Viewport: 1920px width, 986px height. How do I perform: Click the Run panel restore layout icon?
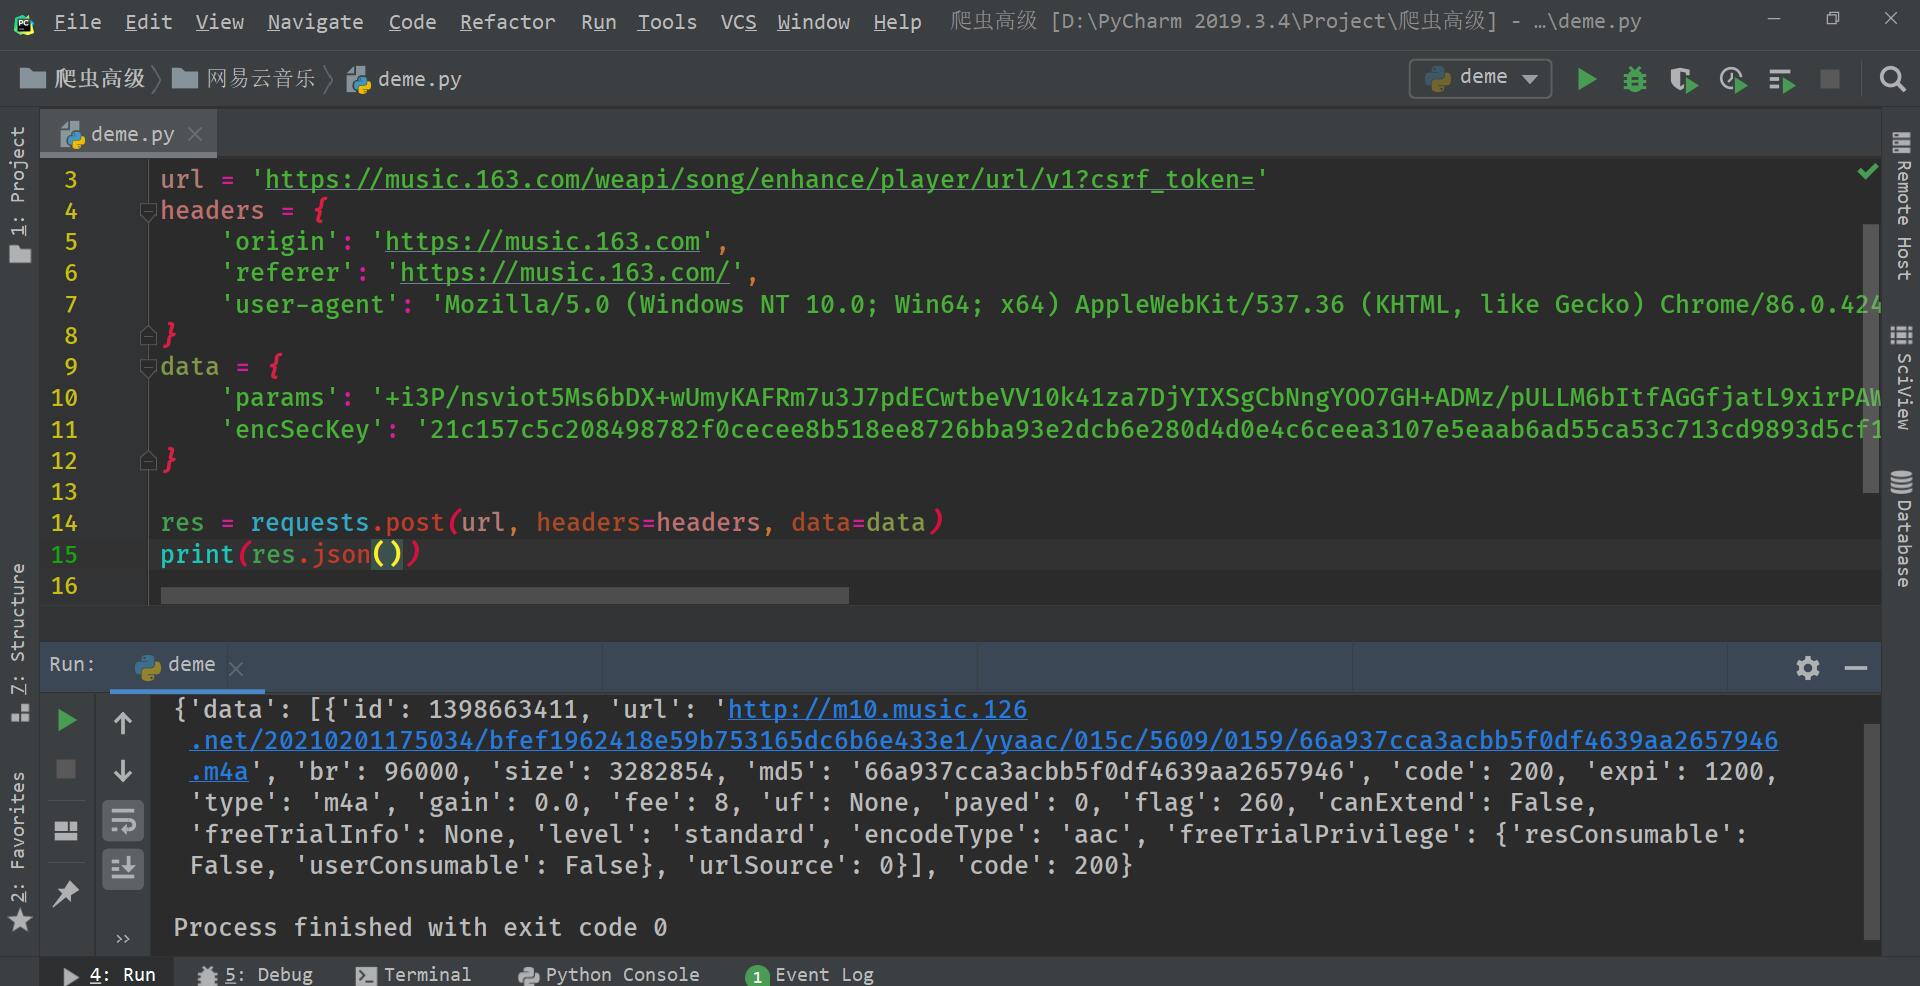coord(66,831)
